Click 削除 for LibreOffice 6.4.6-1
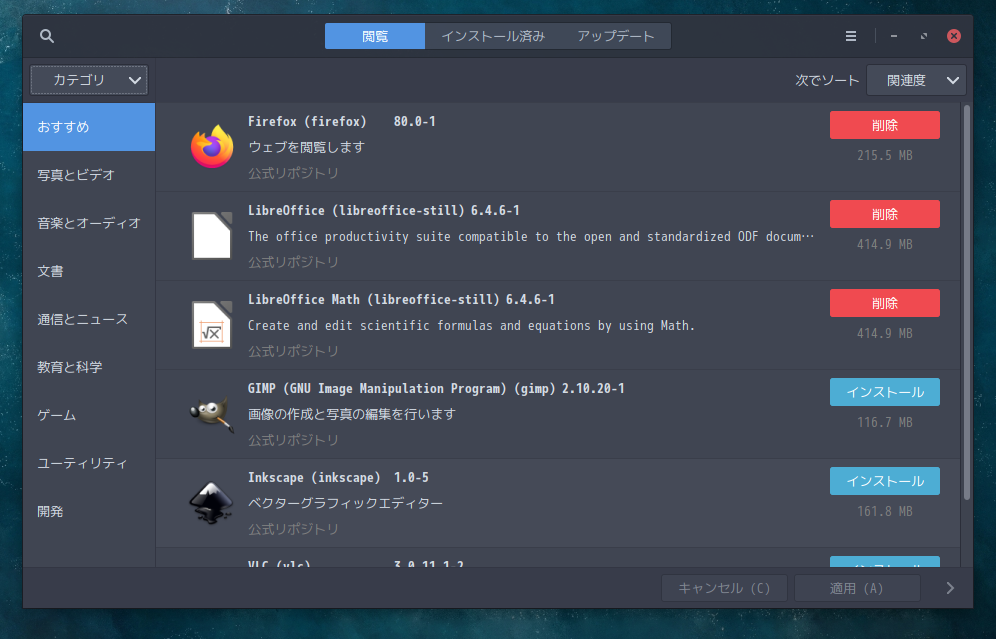 pos(885,214)
